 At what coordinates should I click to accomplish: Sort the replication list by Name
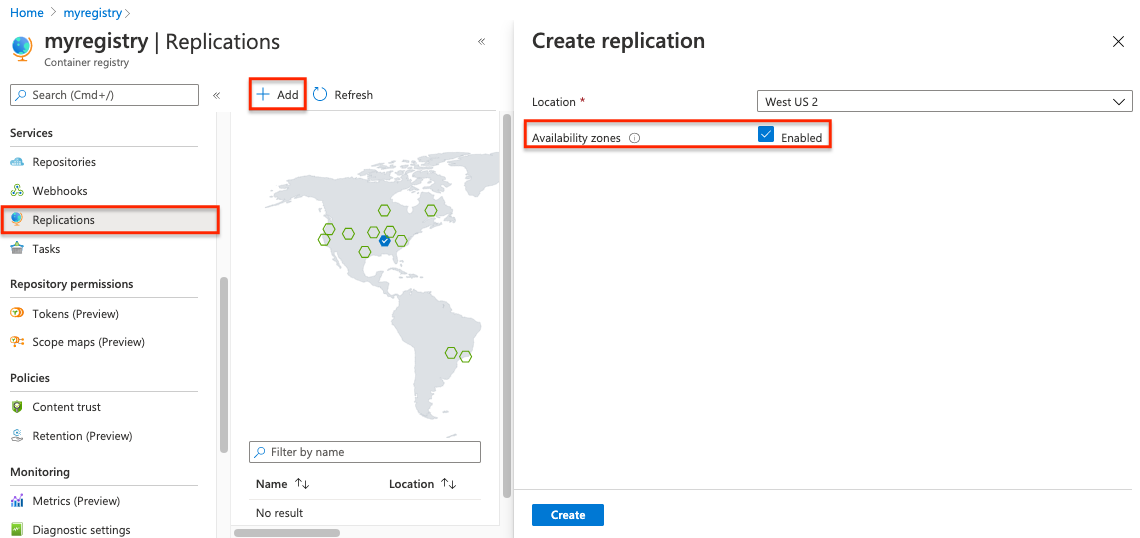click(302, 484)
